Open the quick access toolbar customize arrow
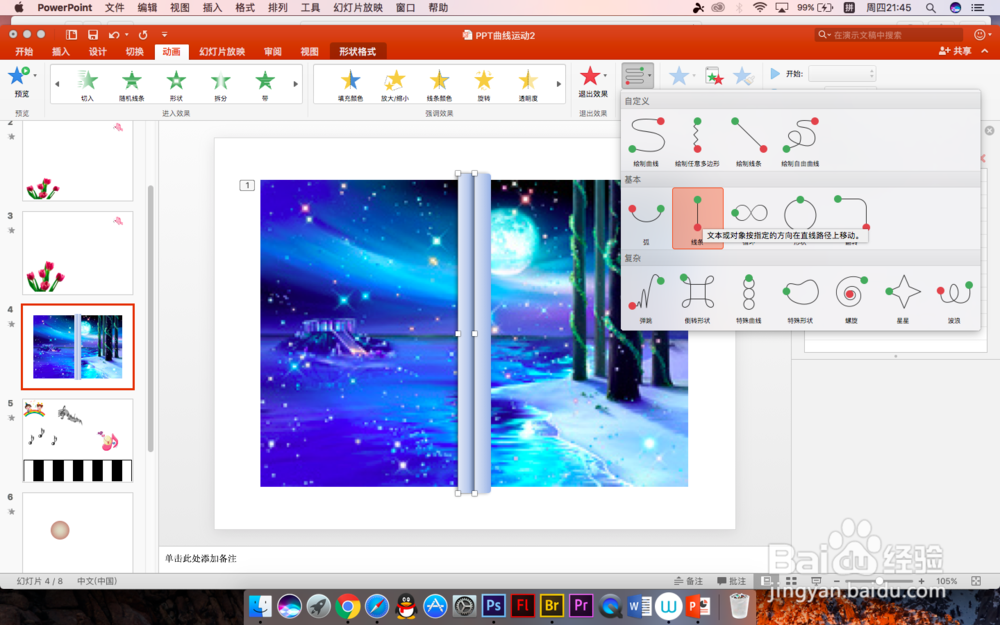1000x625 pixels. 164,34
